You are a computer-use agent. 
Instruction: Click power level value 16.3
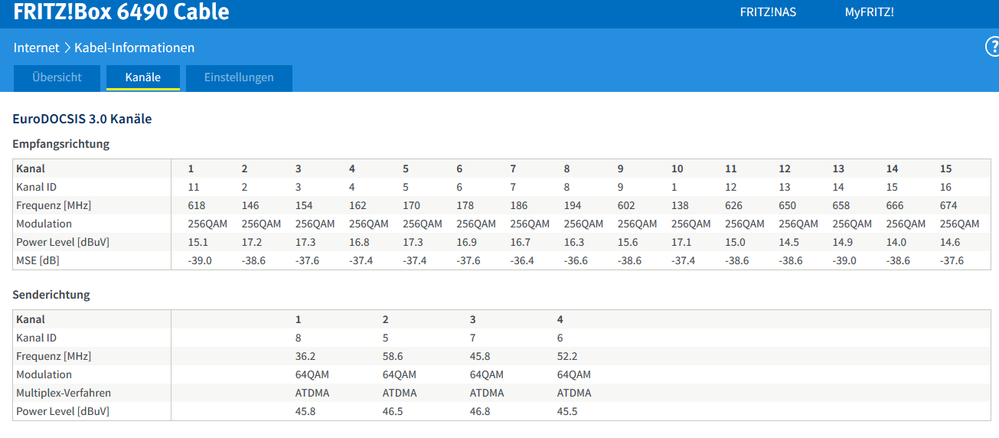coord(573,242)
